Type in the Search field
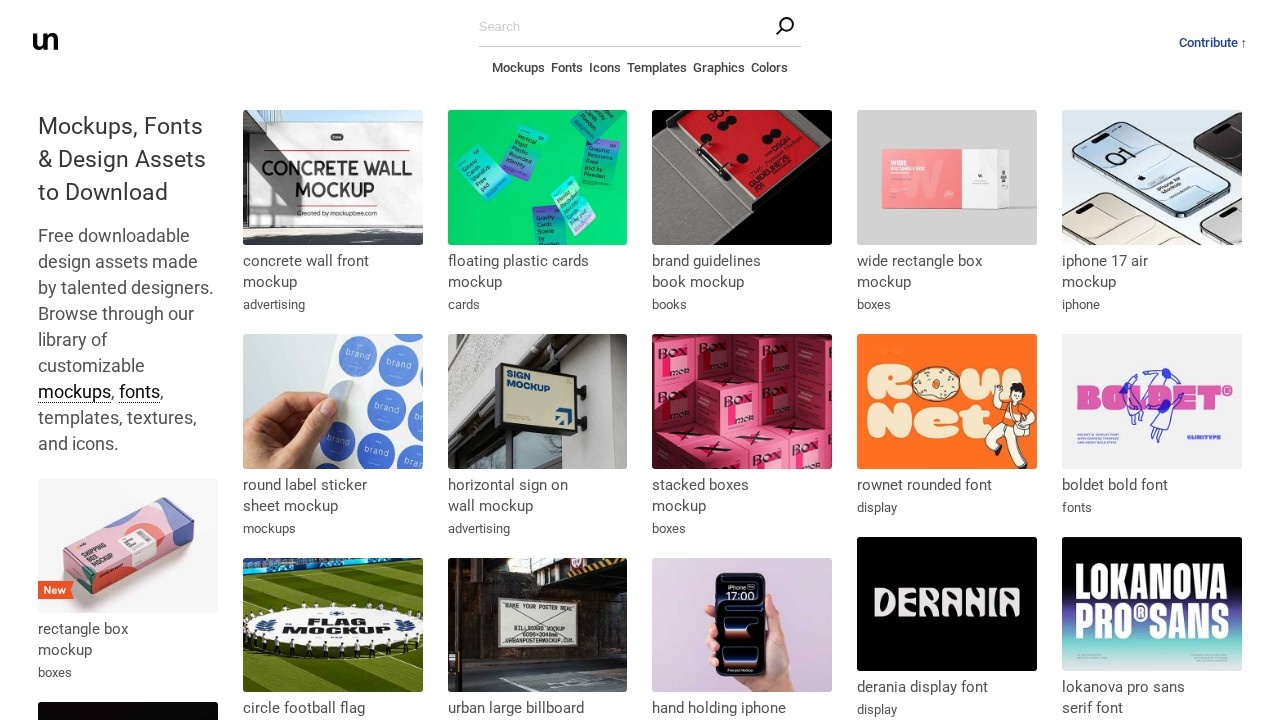The height and width of the screenshot is (720, 1280). (x=620, y=27)
